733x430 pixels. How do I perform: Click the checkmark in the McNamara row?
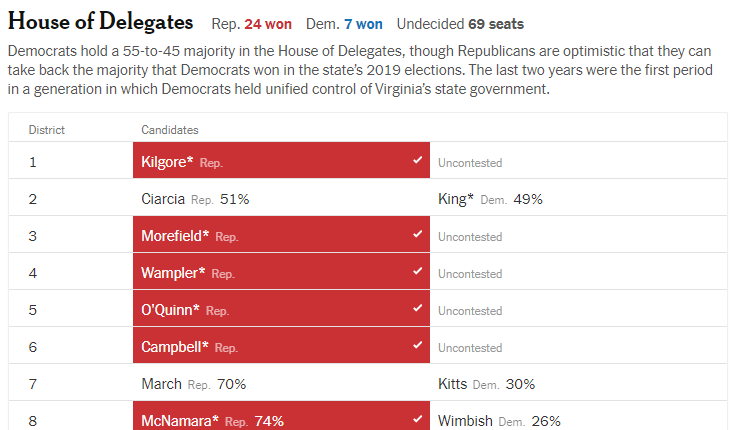click(x=417, y=419)
